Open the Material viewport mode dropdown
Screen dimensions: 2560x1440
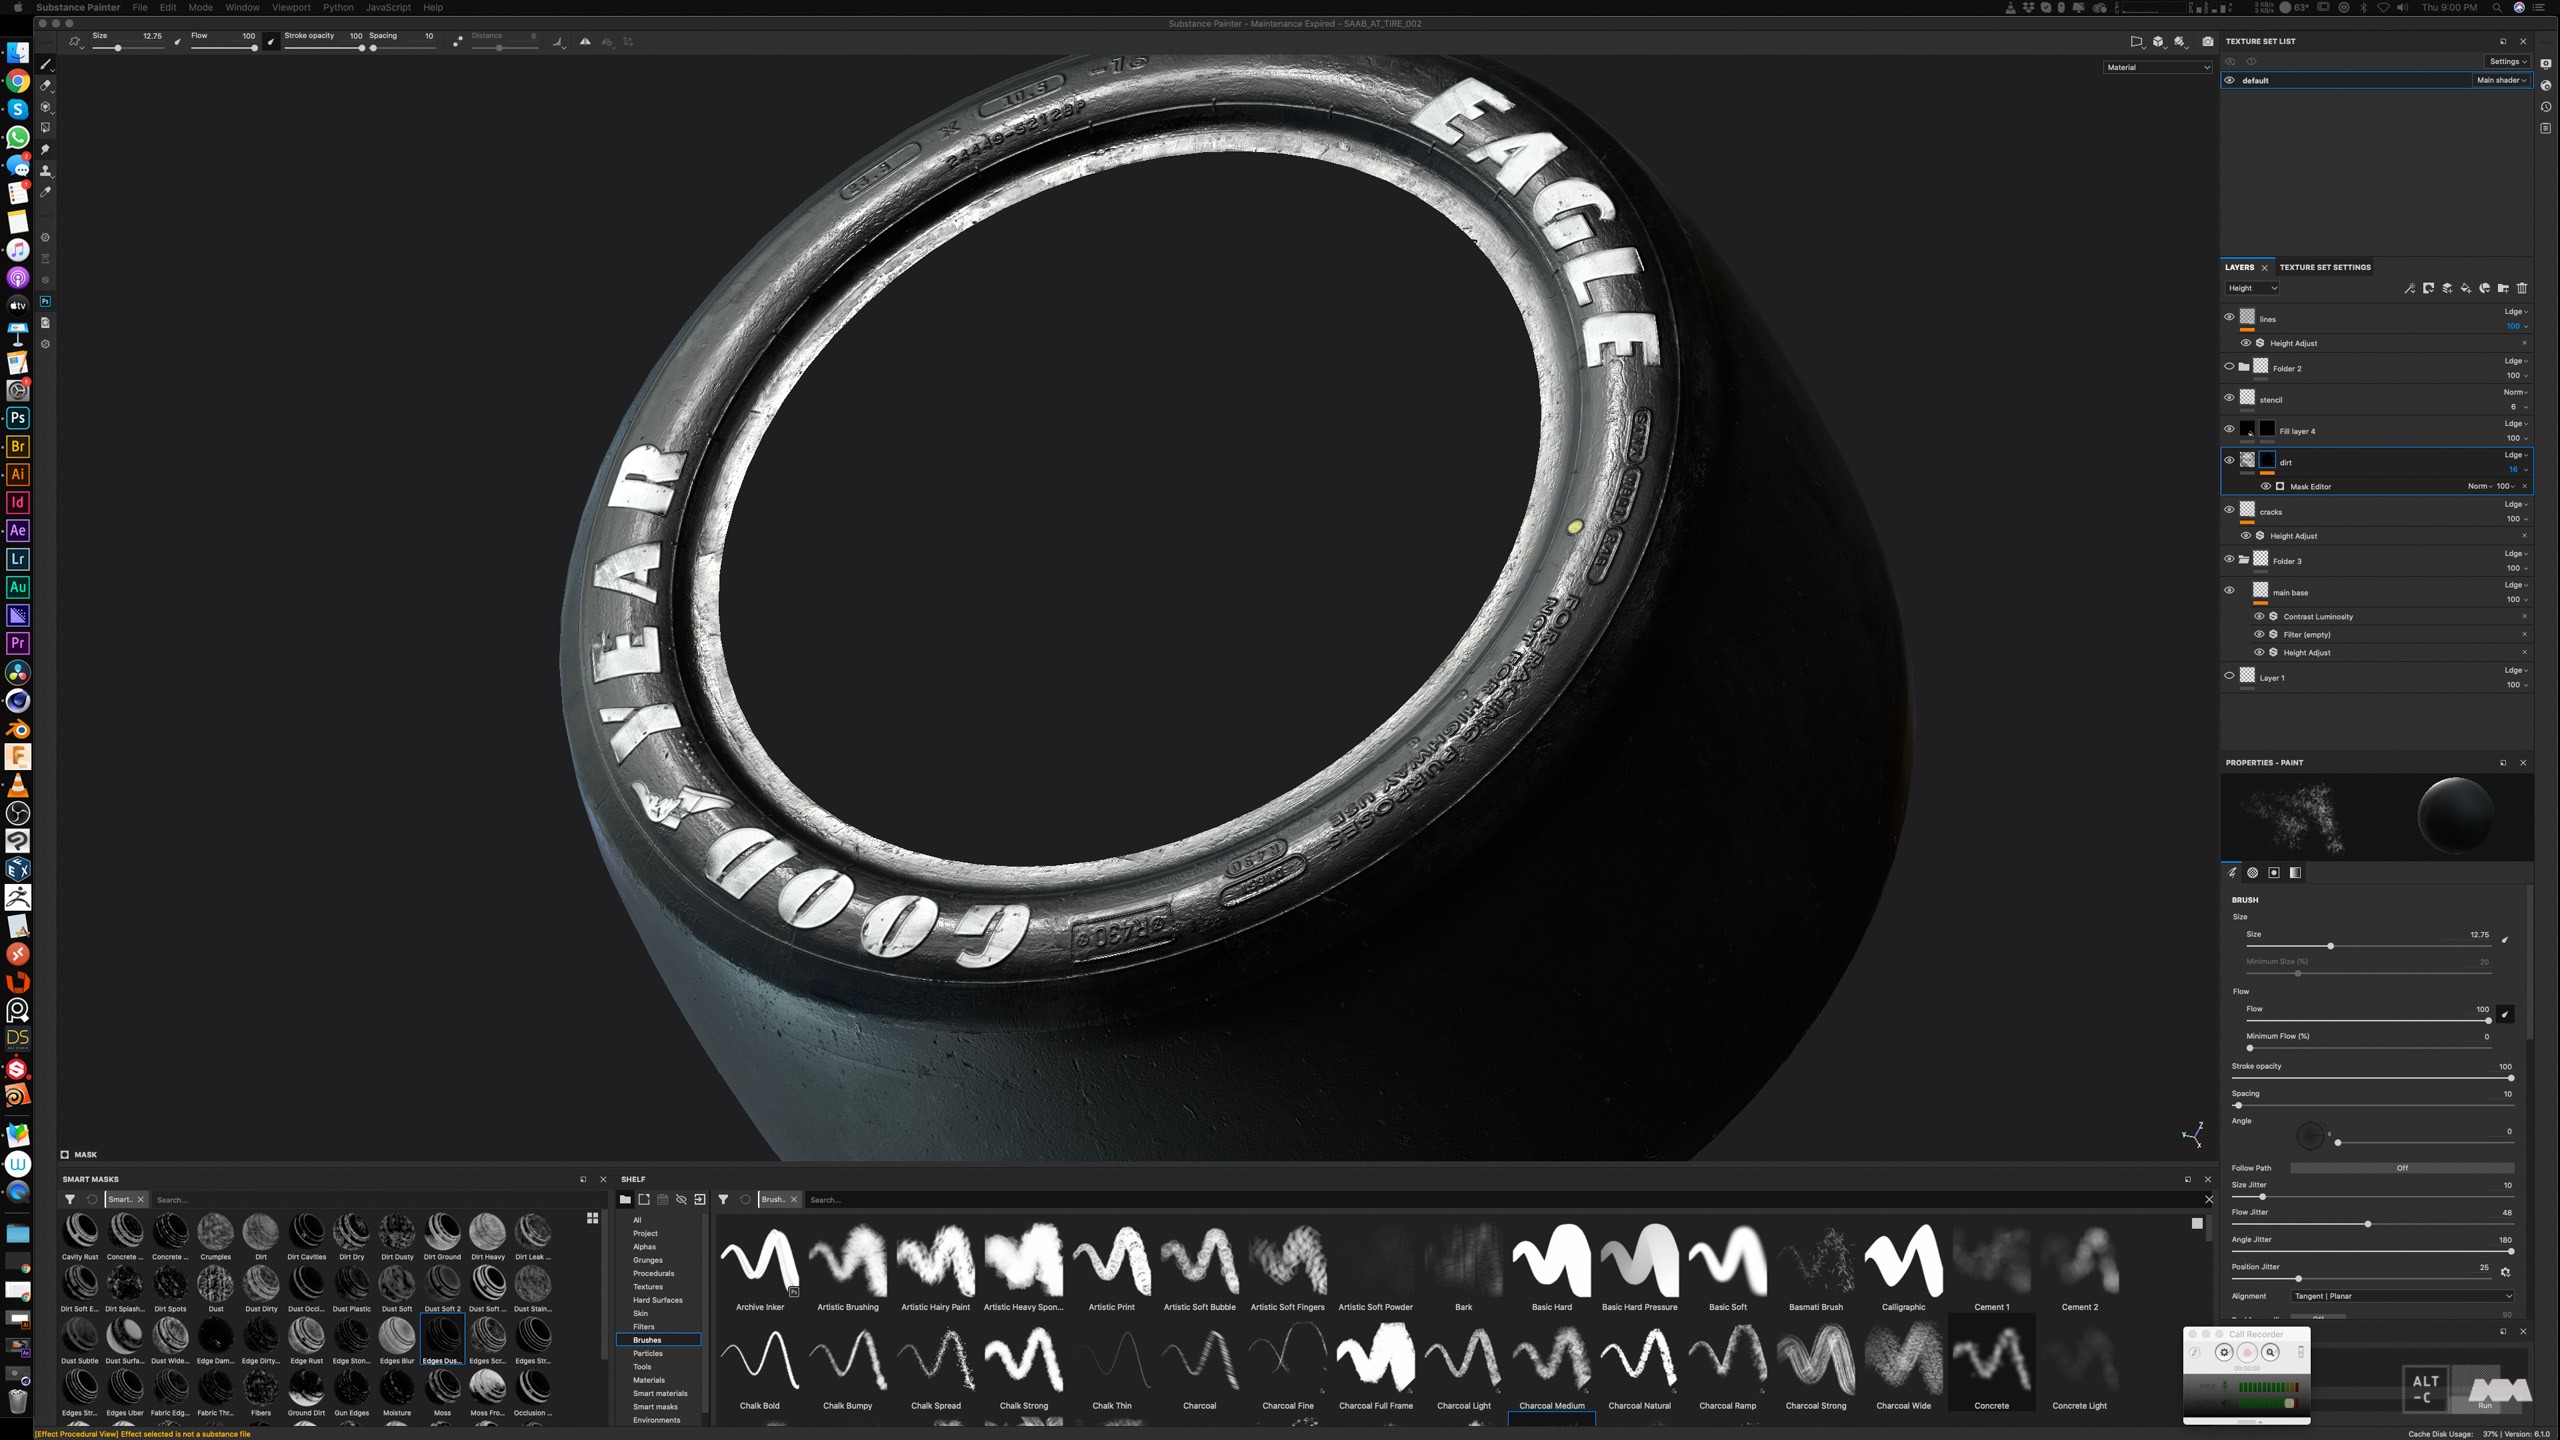point(2157,67)
